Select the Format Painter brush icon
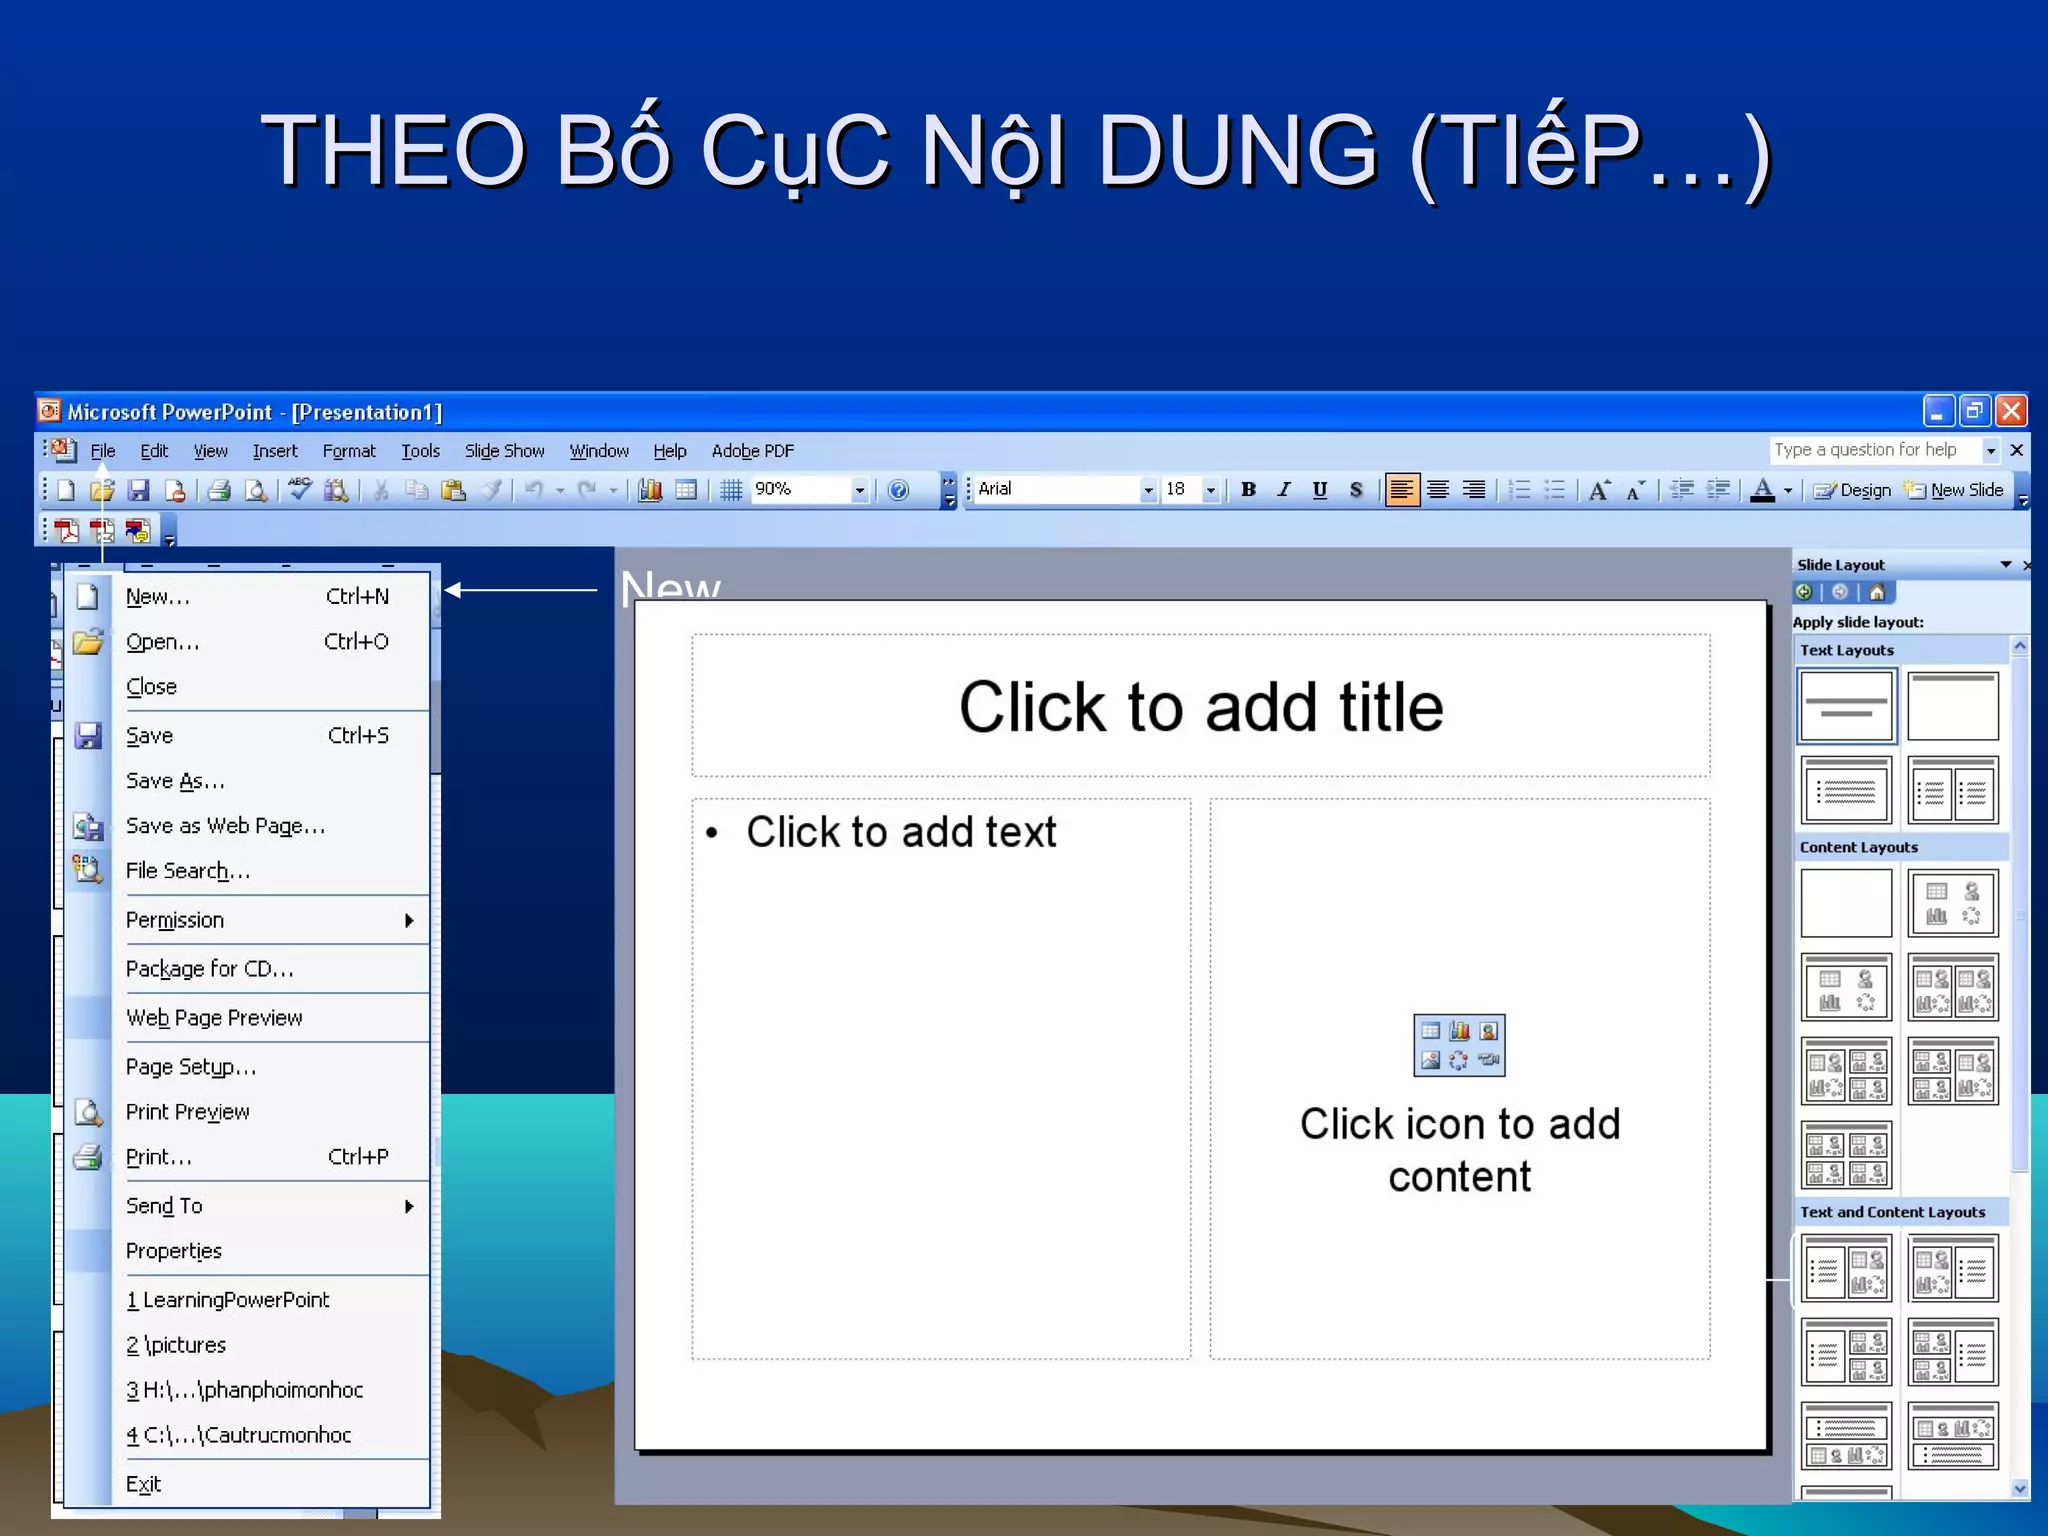This screenshot has height=1536, width=2048. [490, 490]
